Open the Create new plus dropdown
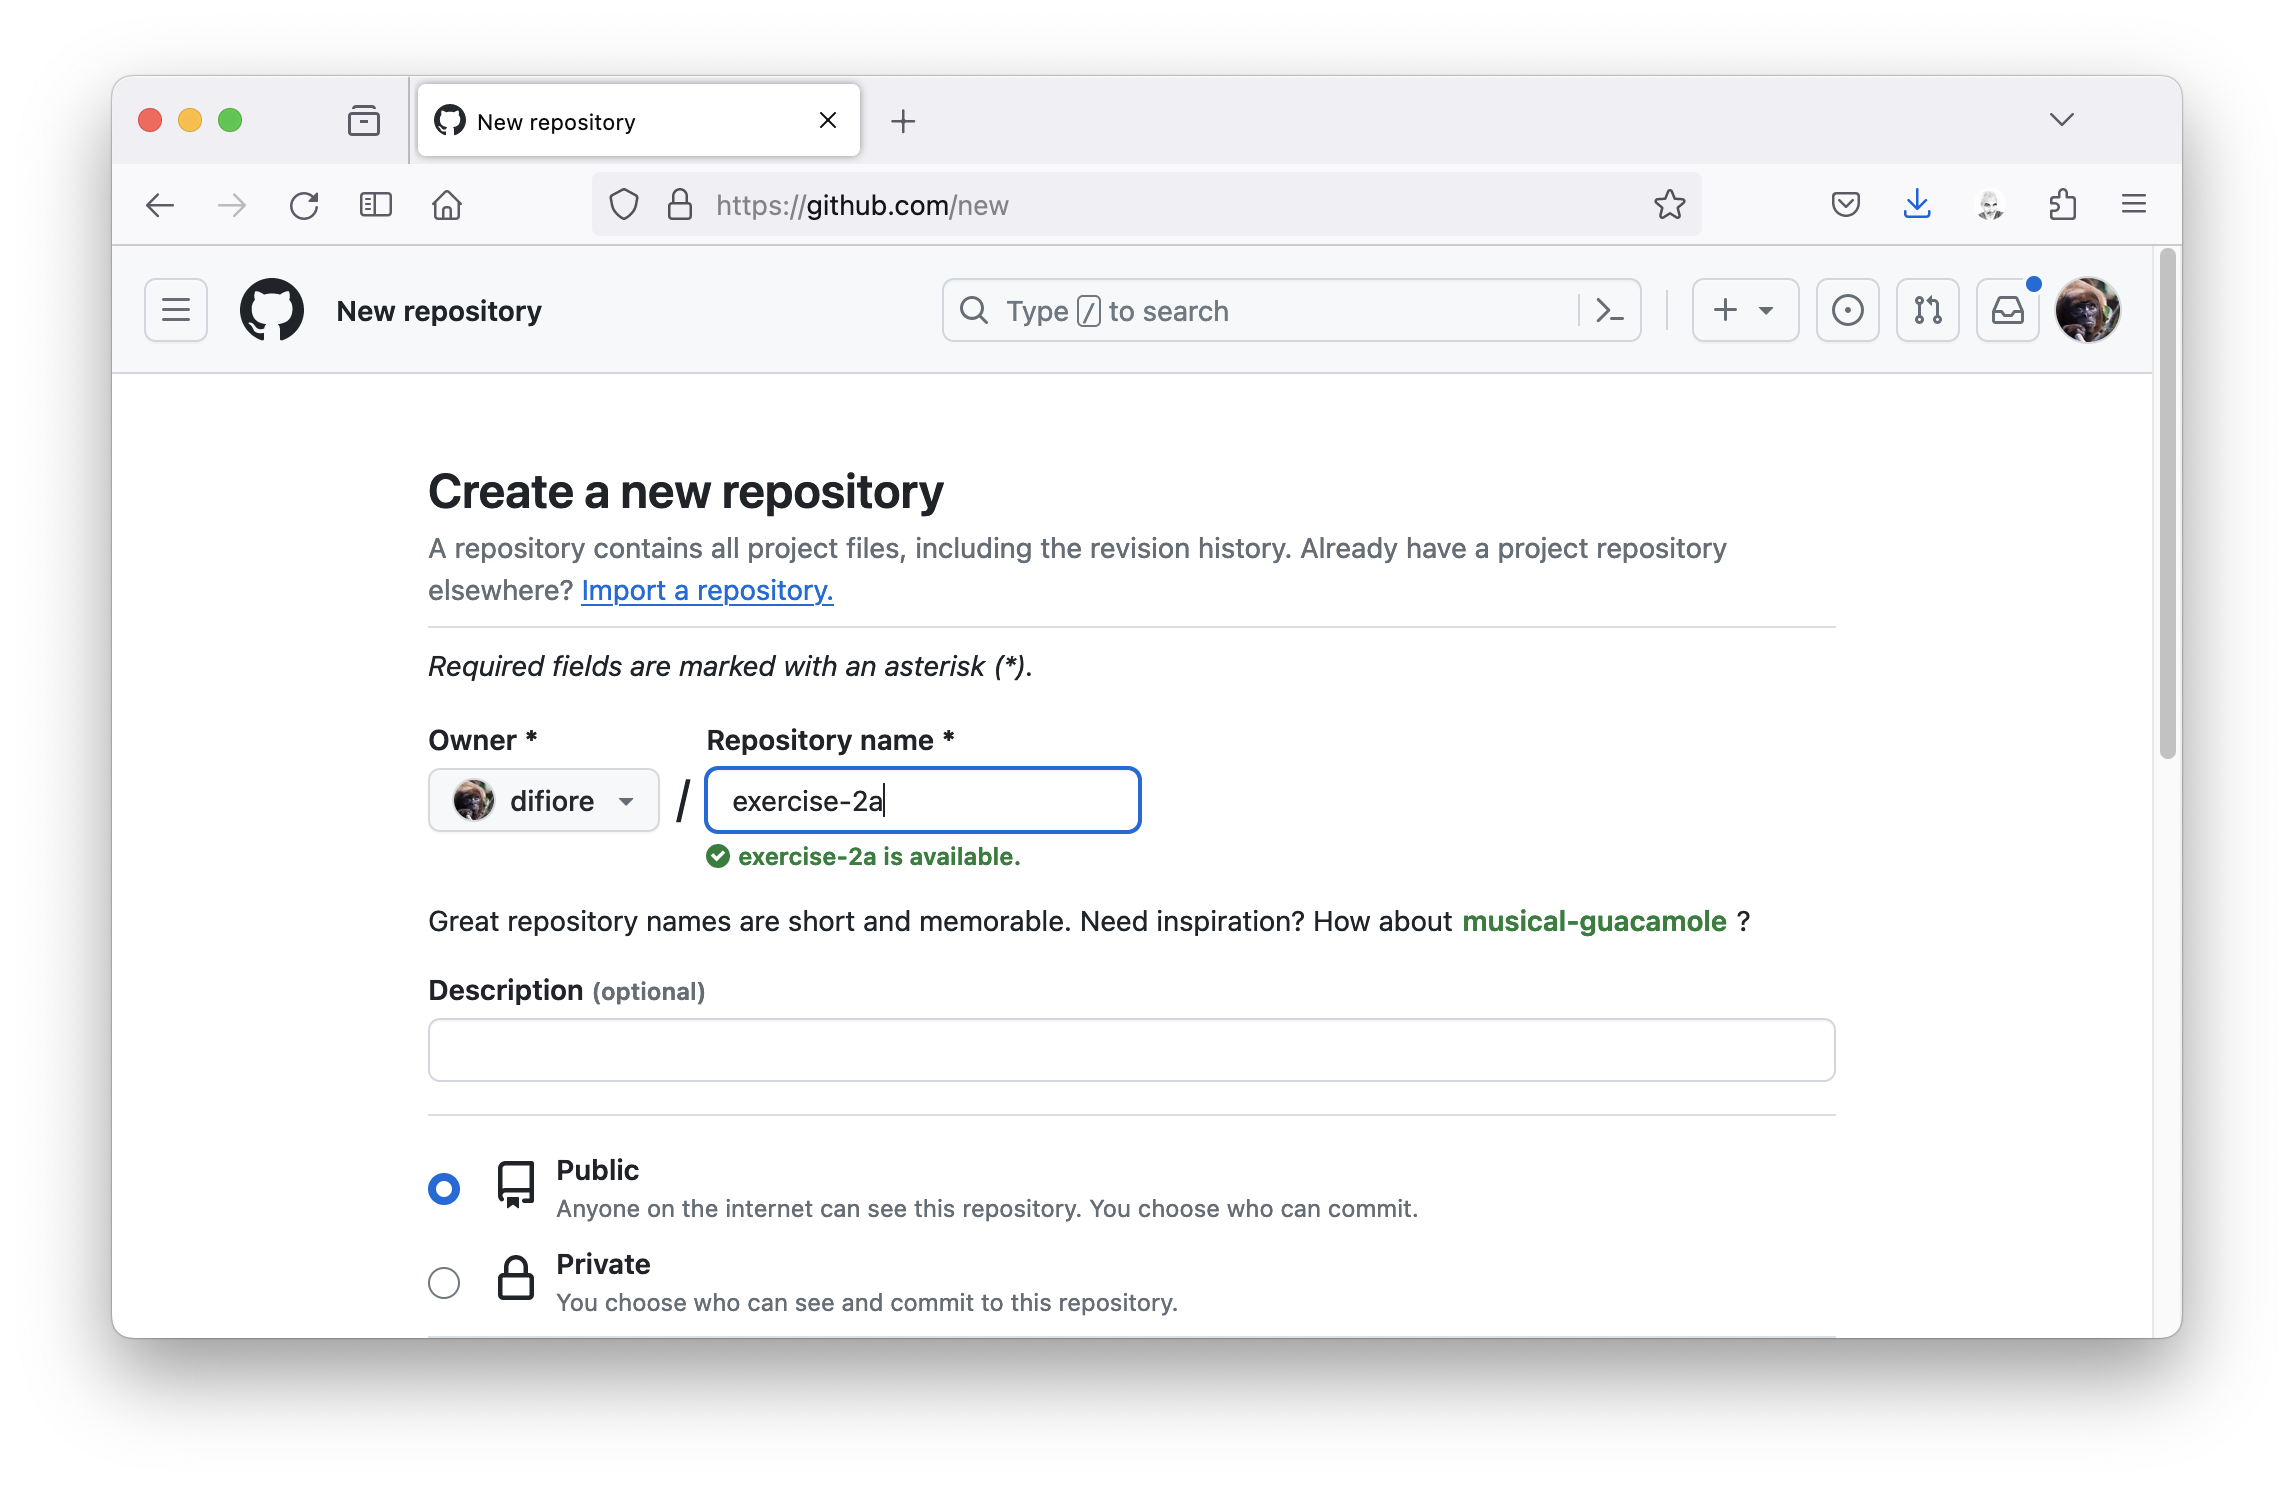2294x1486 pixels. point(1744,310)
